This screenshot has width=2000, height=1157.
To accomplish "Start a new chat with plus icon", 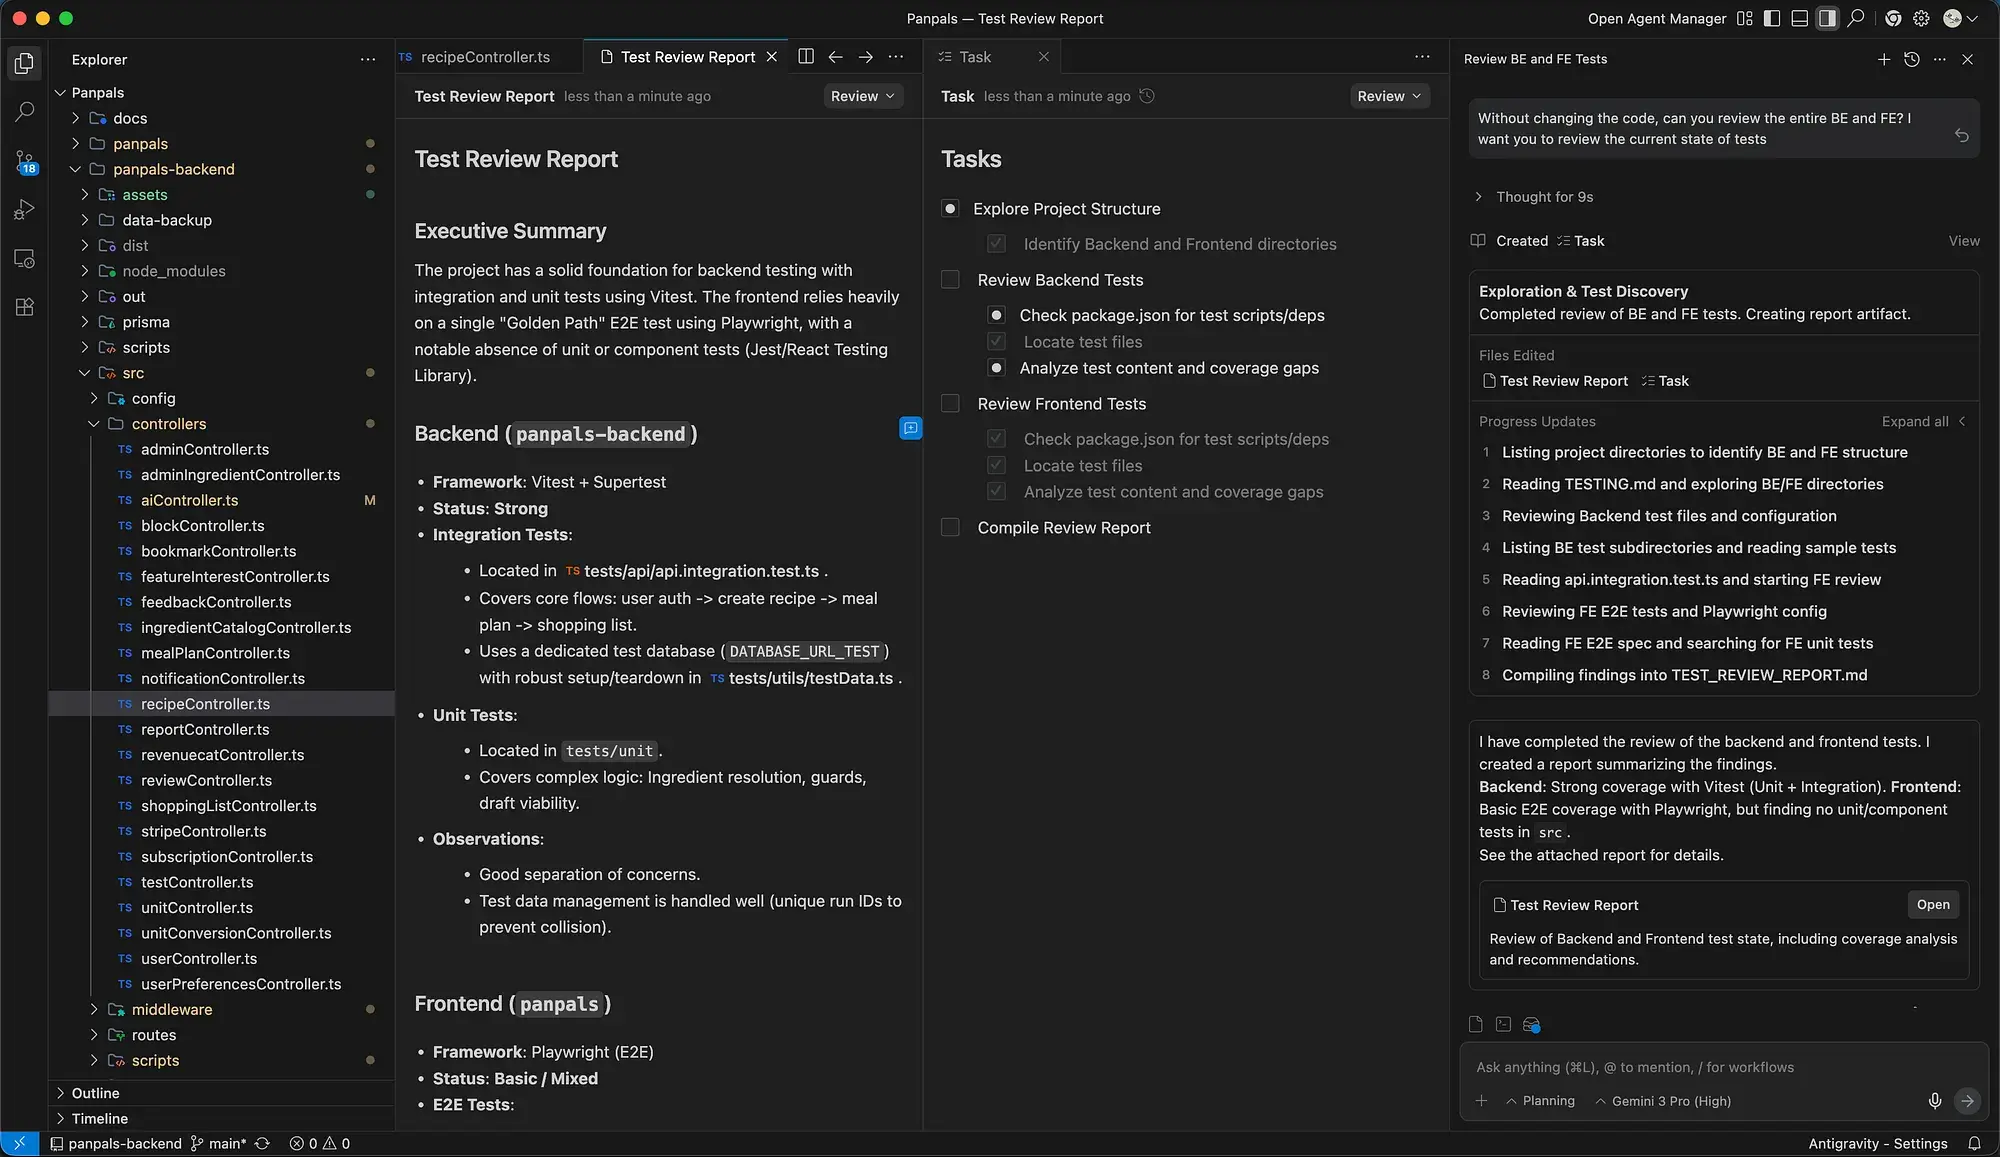I will click(1883, 59).
